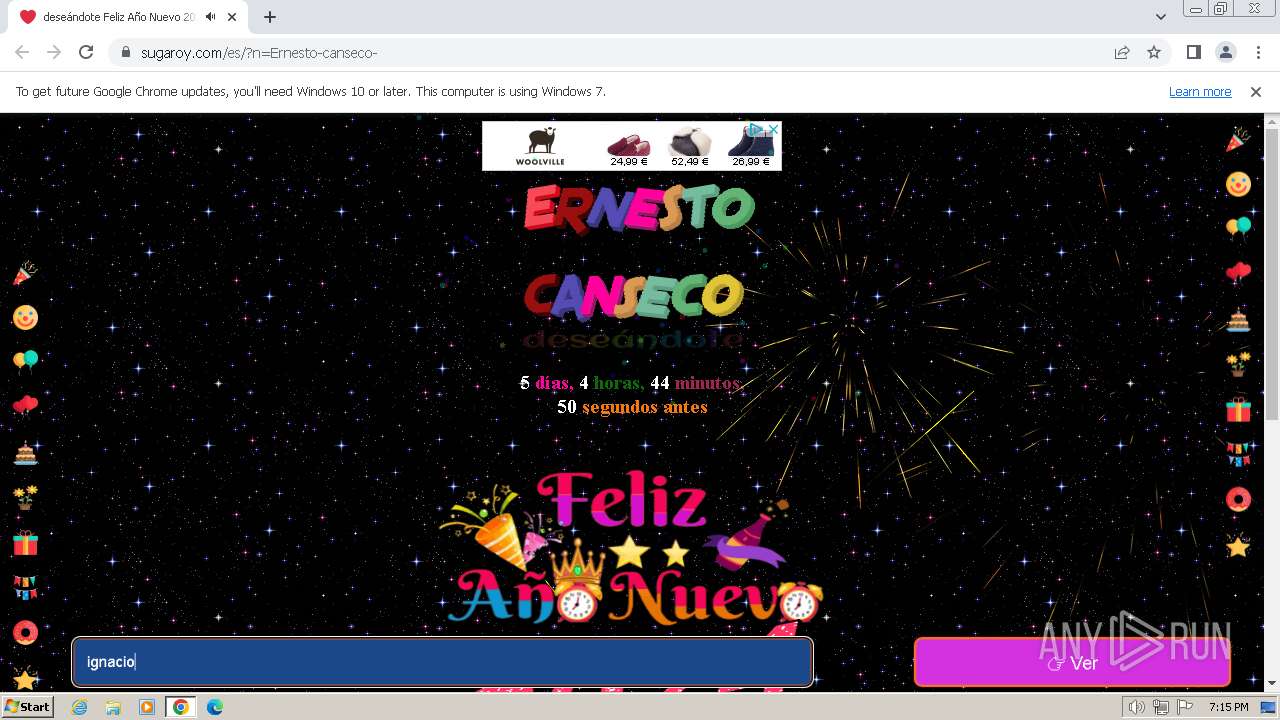Viewport: 1280px width, 720px height.
Task: Close the ad with X icon
Action: (773, 129)
